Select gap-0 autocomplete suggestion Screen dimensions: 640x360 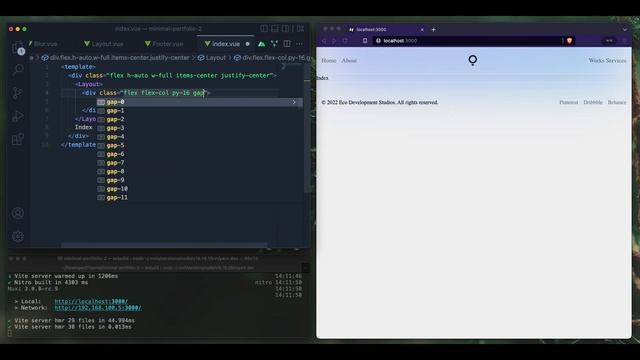click(x=199, y=102)
